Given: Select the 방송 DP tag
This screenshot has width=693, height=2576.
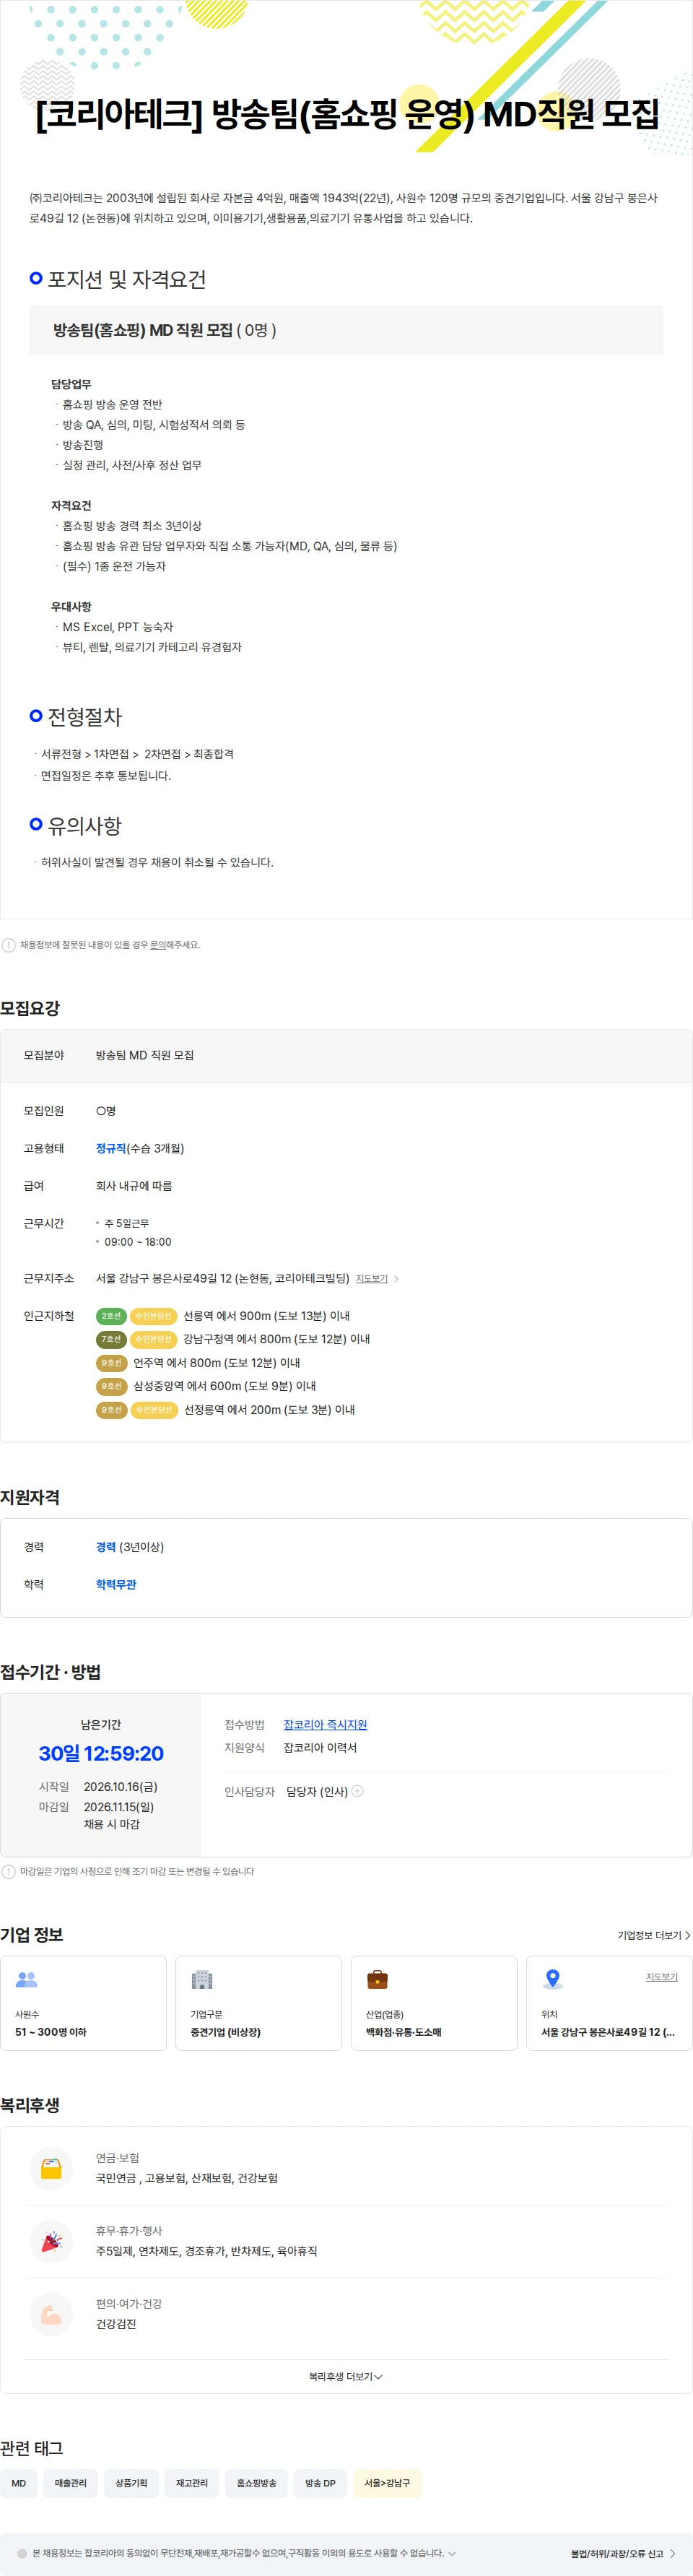Looking at the screenshot, I should [x=321, y=2483].
